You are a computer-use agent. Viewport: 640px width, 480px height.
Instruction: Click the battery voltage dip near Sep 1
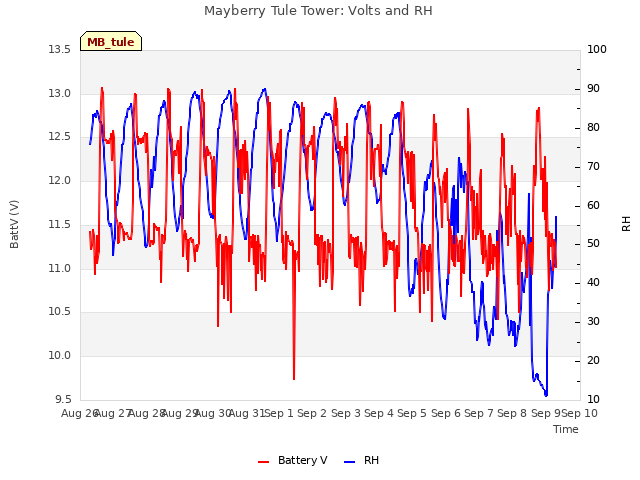click(x=294, y=378)
